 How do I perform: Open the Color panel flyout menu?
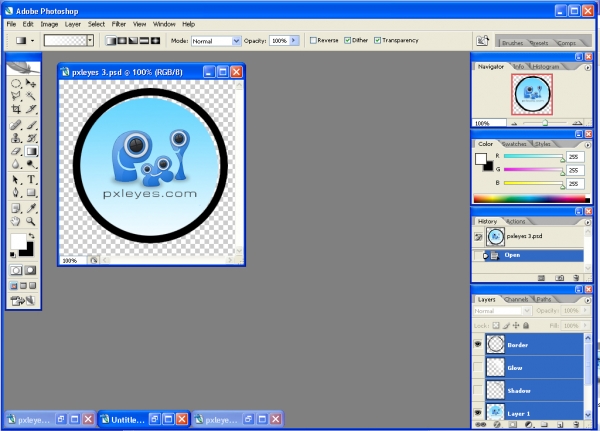(587, 145)
